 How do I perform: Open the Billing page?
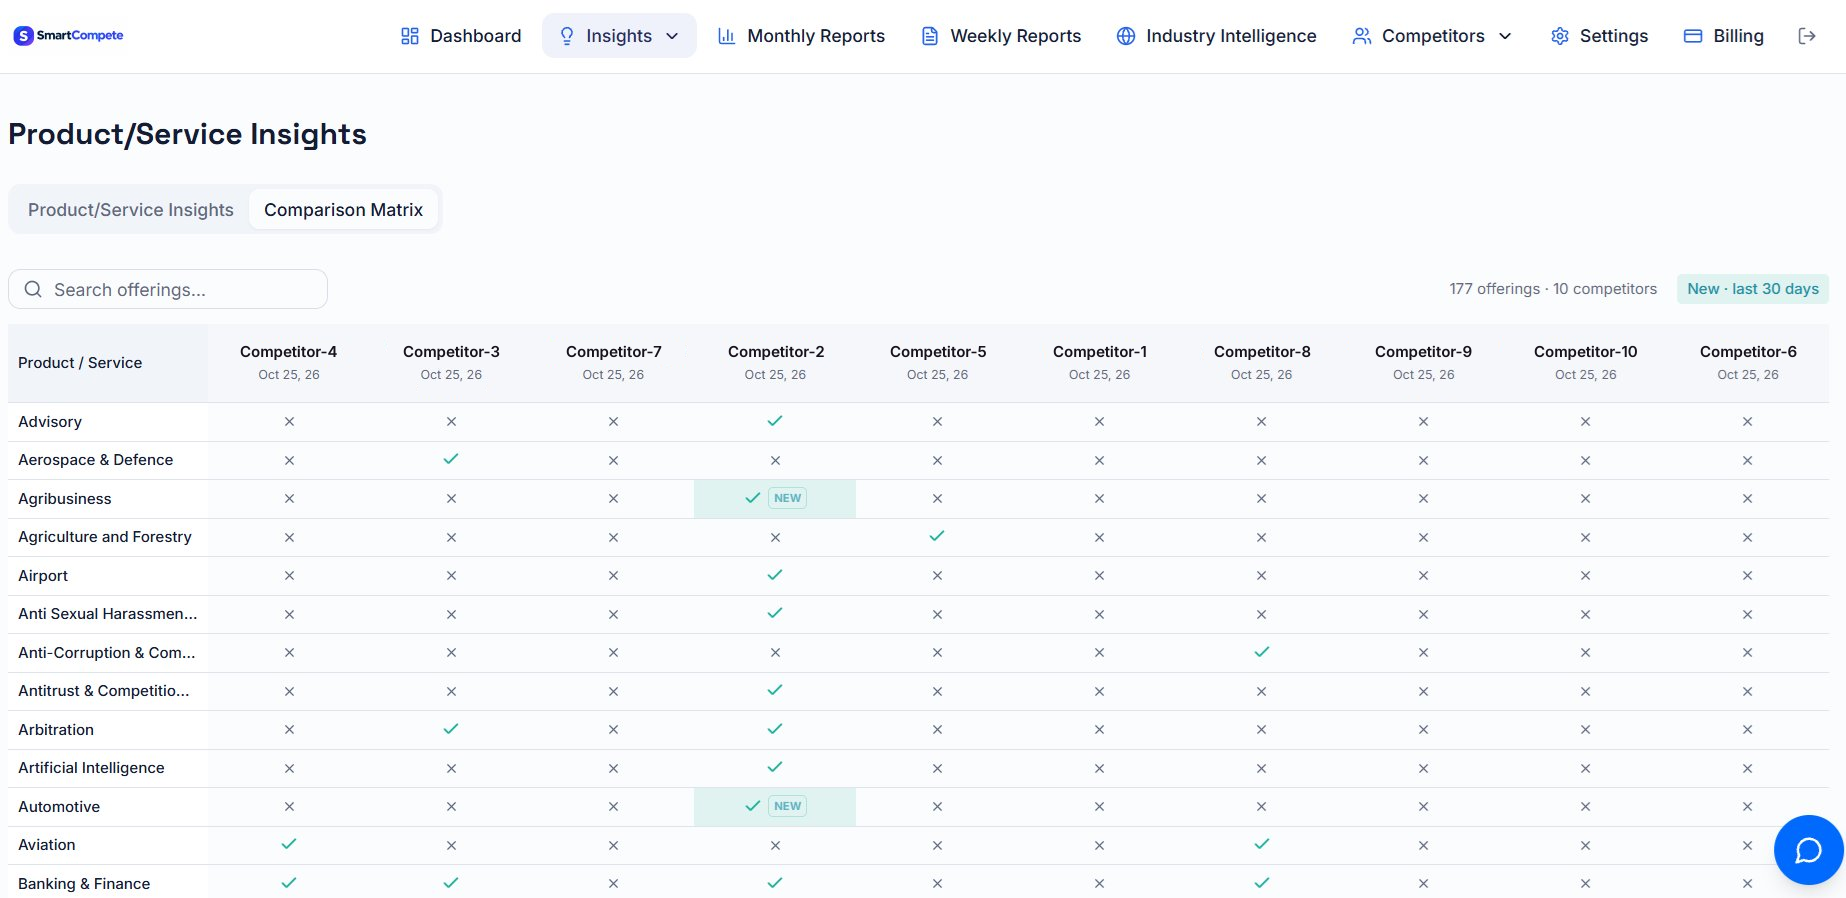[1724, 36]
